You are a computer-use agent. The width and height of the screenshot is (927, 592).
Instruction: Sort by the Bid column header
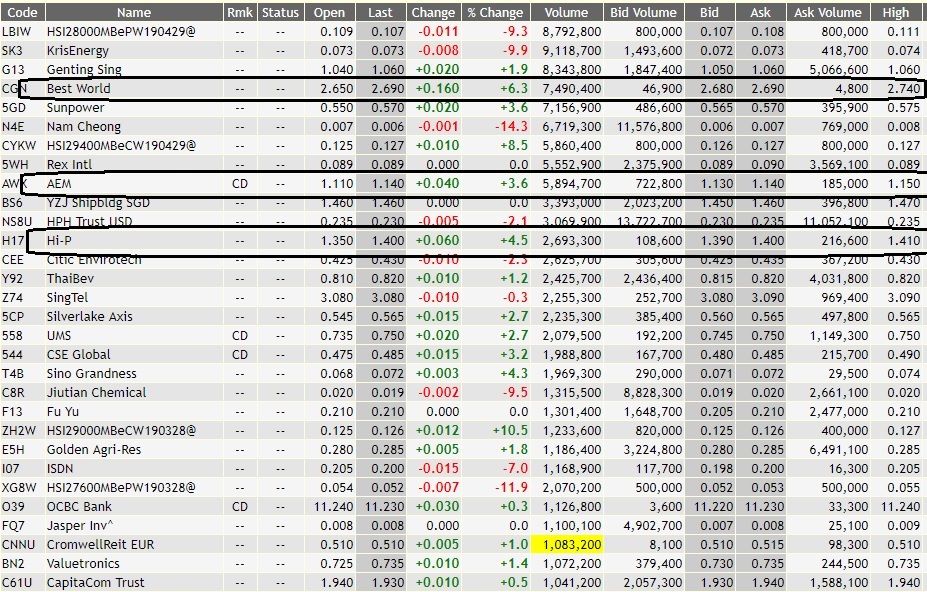click(x=709, y=12)
